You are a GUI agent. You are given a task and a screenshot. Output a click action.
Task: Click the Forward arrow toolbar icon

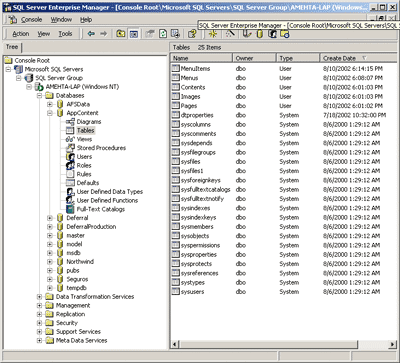coord(104,34)
